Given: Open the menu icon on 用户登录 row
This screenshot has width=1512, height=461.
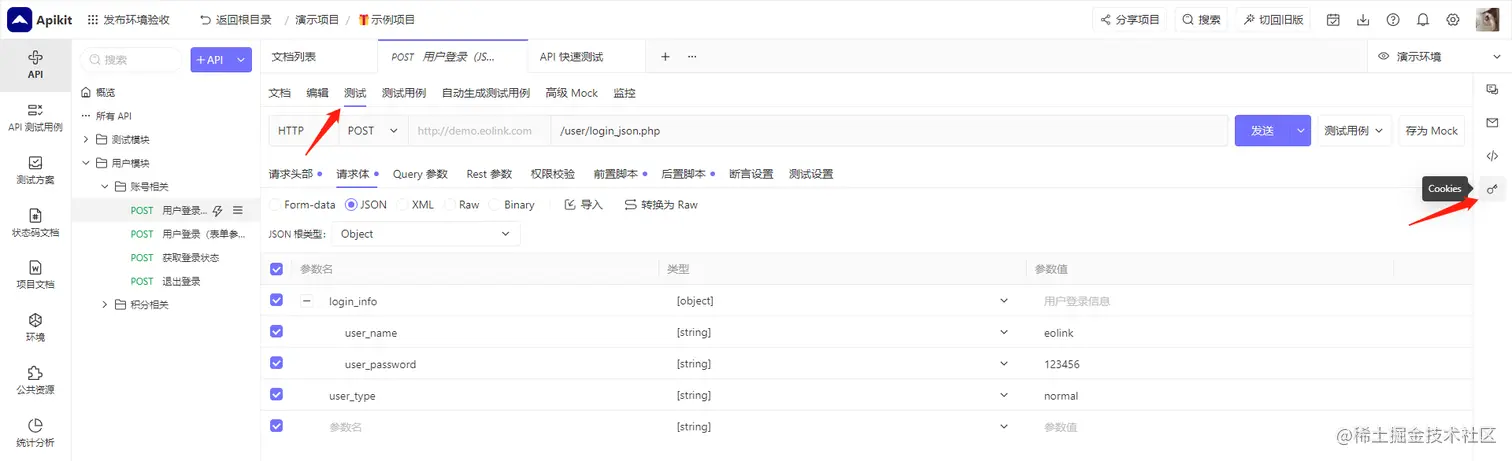Looking at the screenshot, I should coord(238,210).
